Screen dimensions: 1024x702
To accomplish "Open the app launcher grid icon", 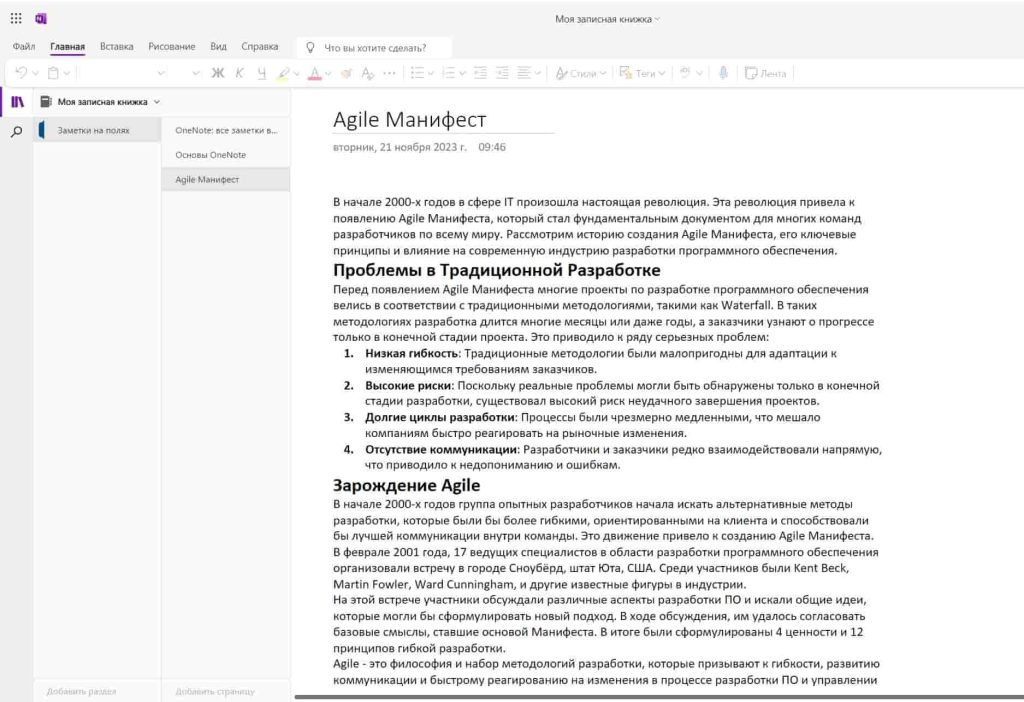I will point(16,18).
